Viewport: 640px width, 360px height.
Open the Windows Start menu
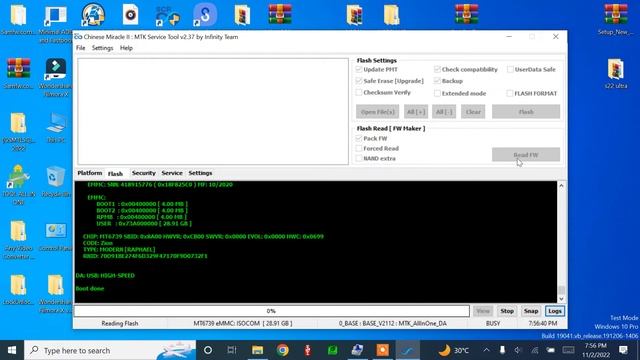click(x=12, y=350)
